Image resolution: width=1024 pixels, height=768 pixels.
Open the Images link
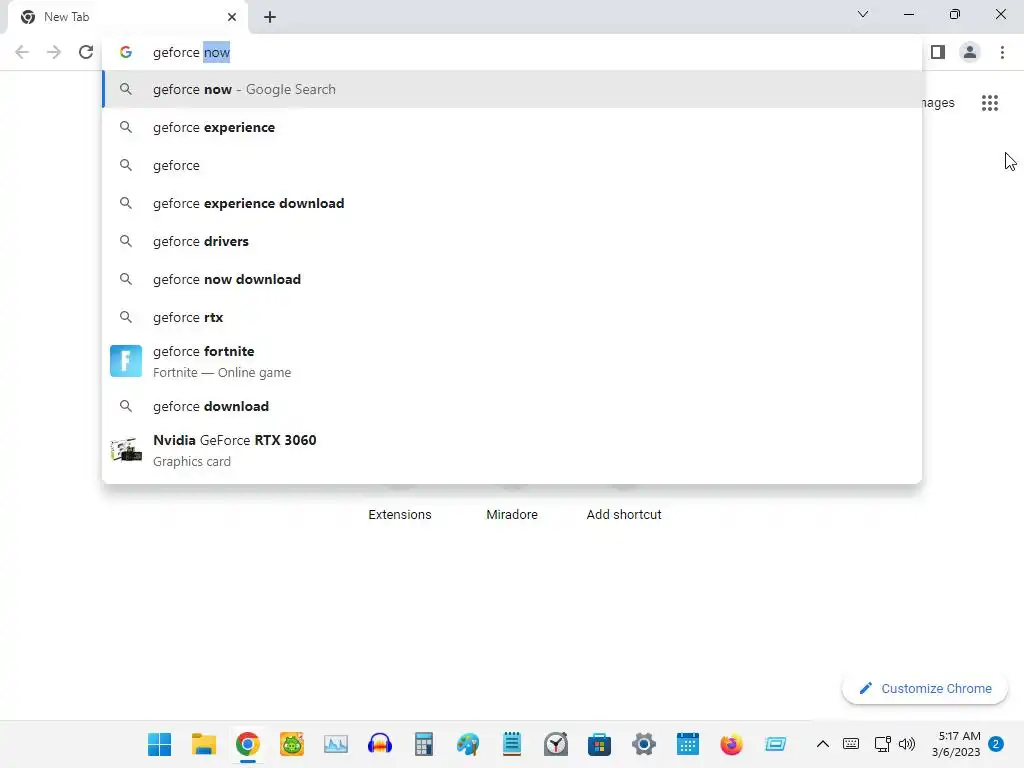[938, 103]
